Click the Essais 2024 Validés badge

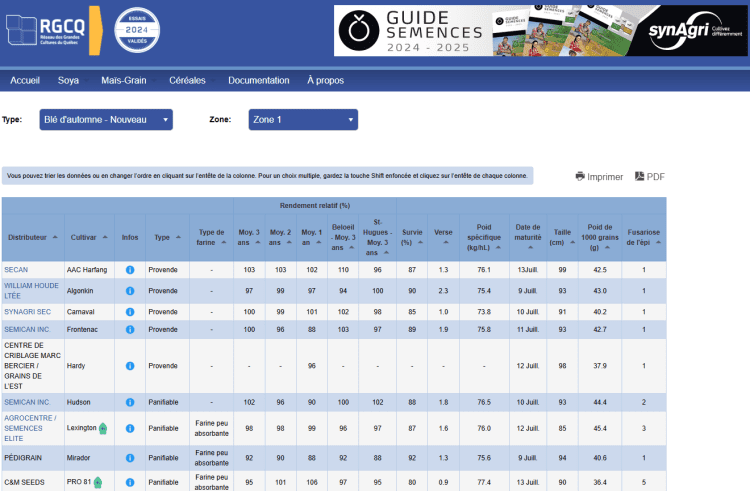[x=137, y=30]
